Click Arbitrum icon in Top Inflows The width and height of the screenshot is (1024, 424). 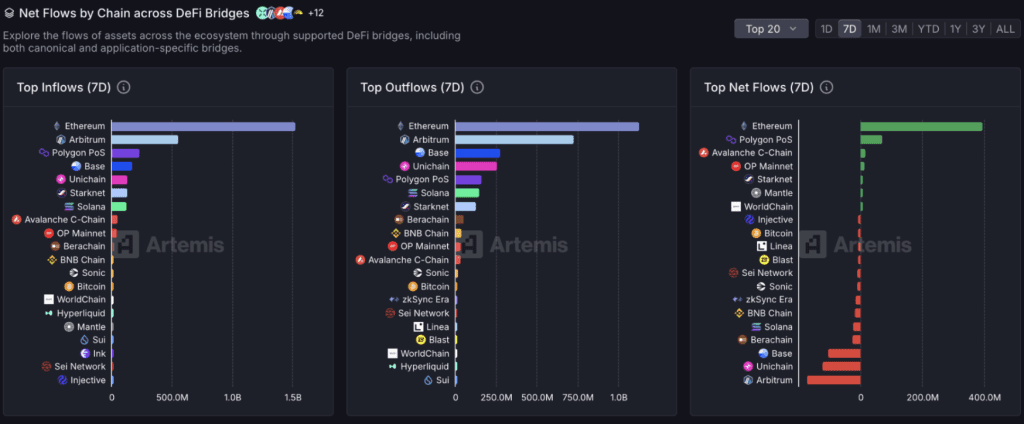click(60, 140)
